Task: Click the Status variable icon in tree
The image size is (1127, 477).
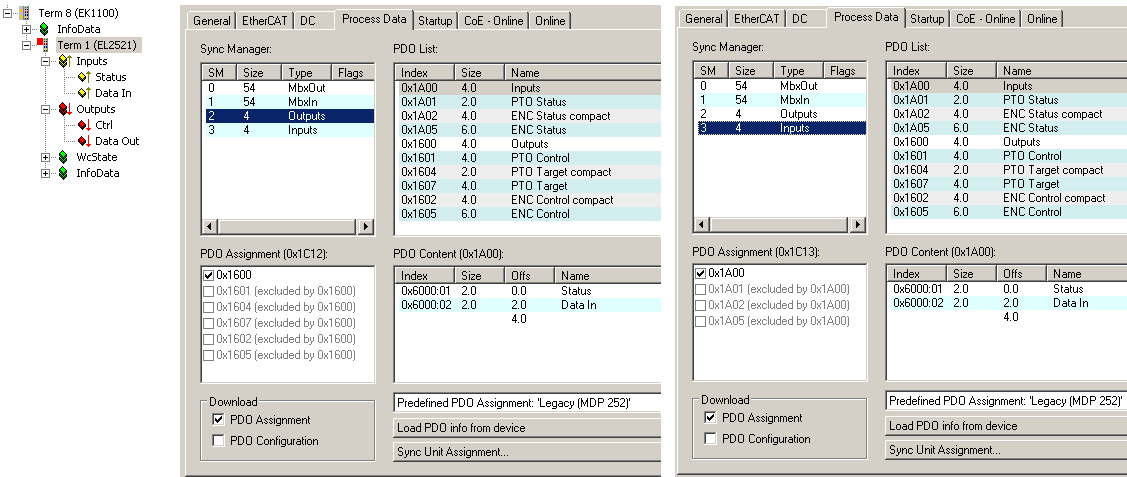Action: coord(84,77)
